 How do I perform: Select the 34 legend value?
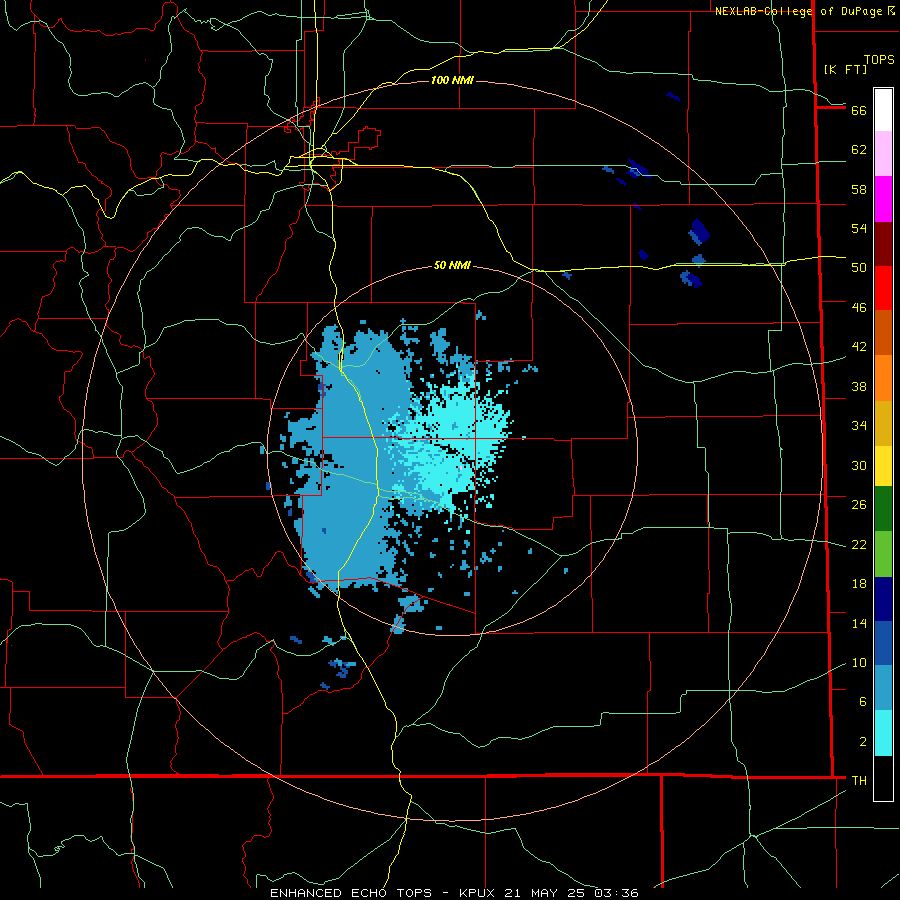pos(859,426)
